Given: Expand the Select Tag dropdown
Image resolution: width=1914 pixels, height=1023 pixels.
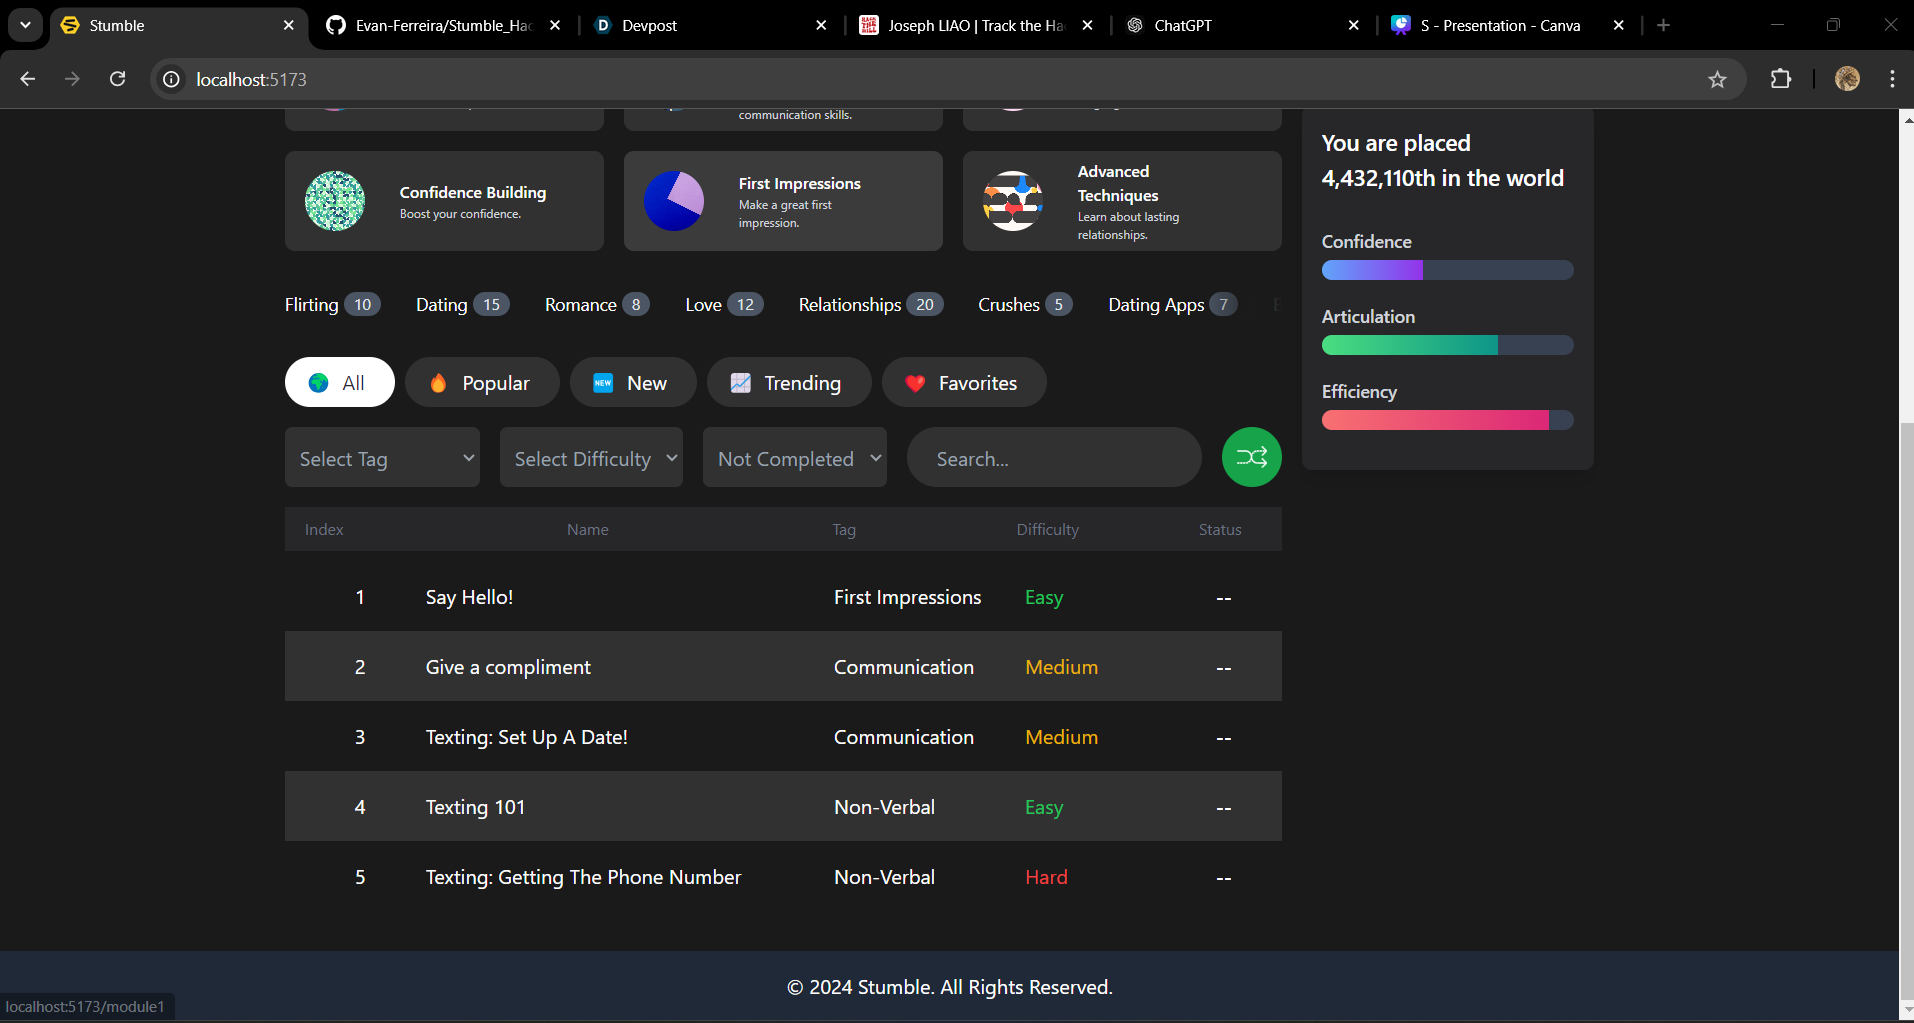Looking at the screenshot, I should click(382, 457).
